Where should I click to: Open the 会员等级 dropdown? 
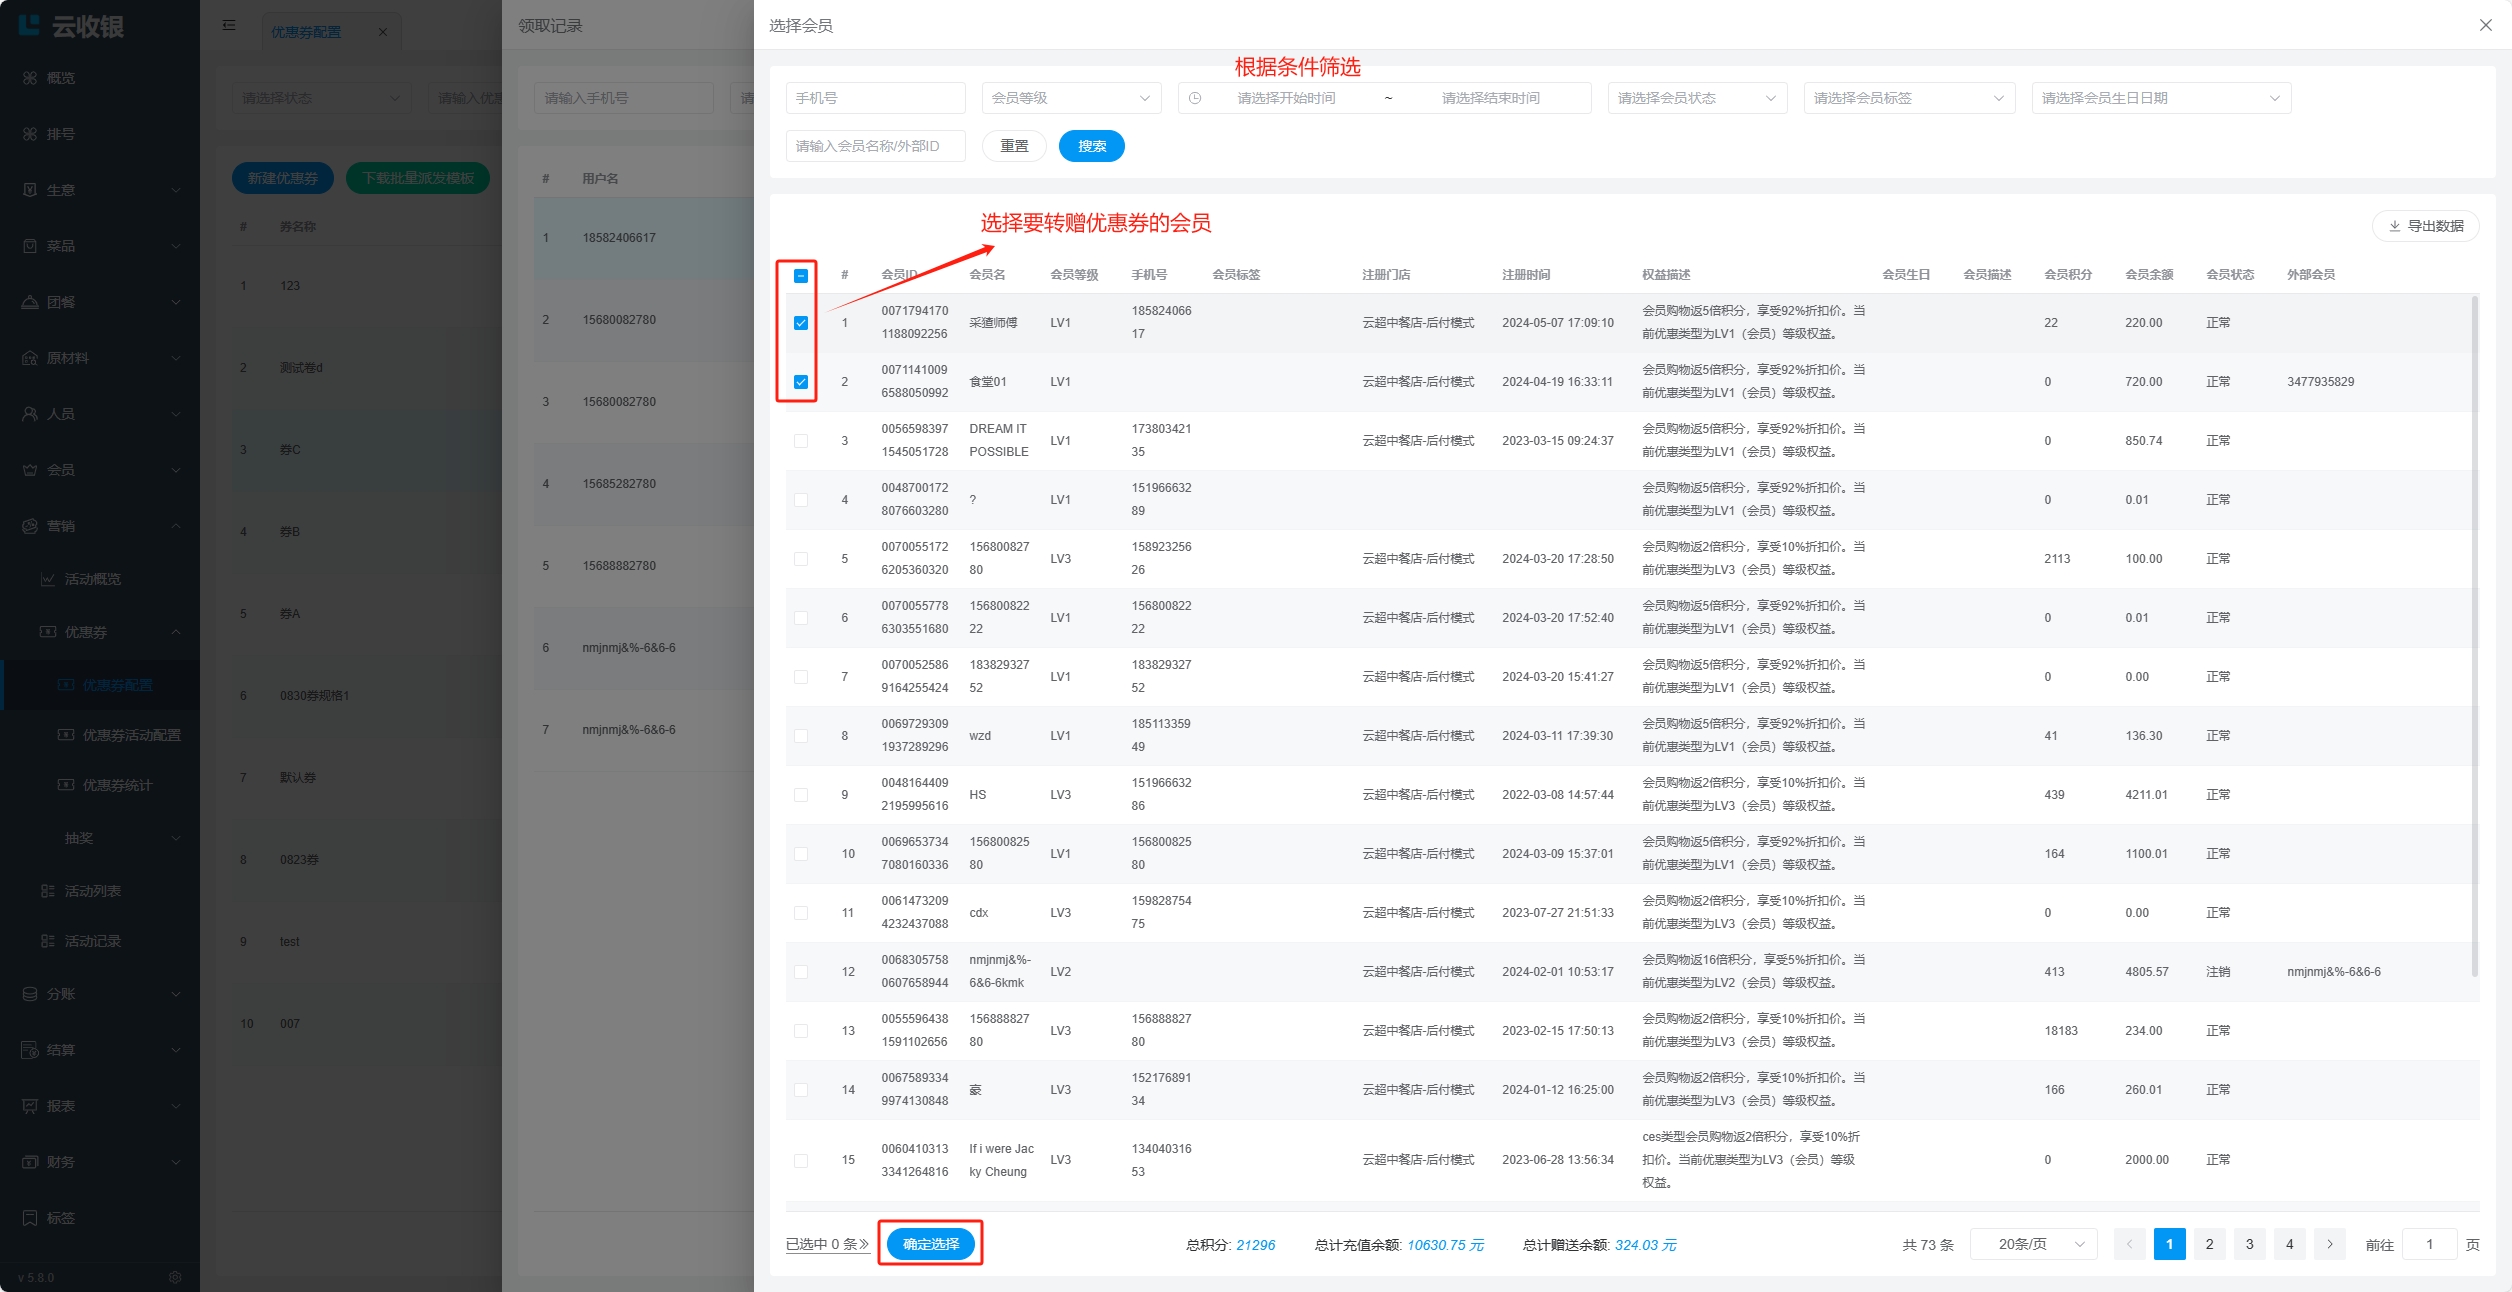tap(1070, 98)
